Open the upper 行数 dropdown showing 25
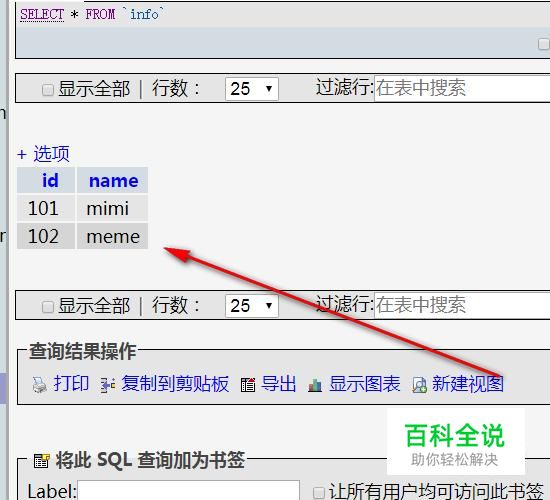This screenshot has width=550, height=500. coord(252,89)
